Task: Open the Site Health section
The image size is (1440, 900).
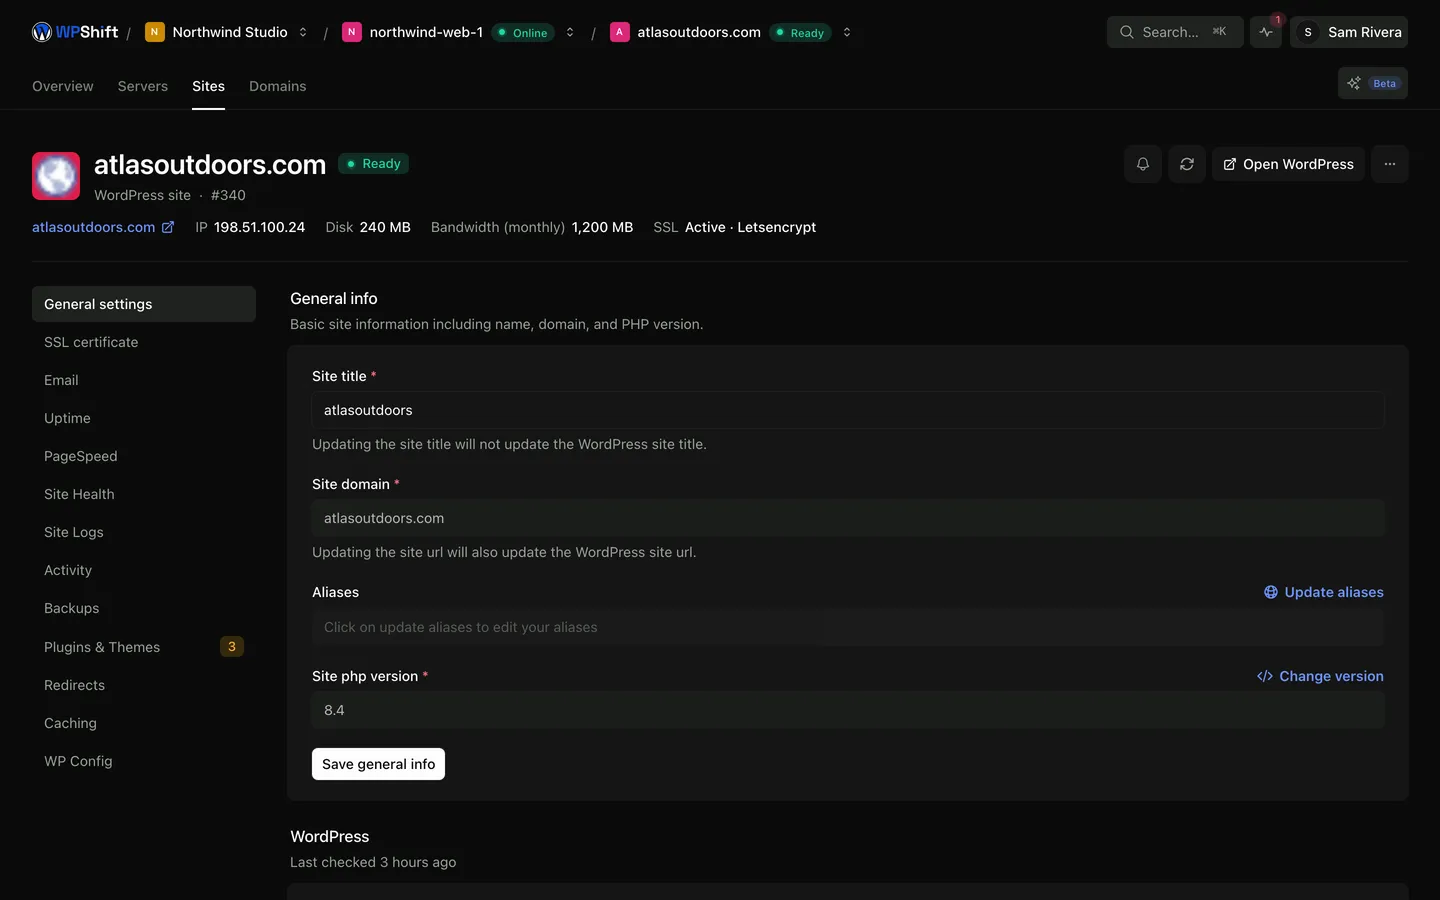Action: [144, 494]
